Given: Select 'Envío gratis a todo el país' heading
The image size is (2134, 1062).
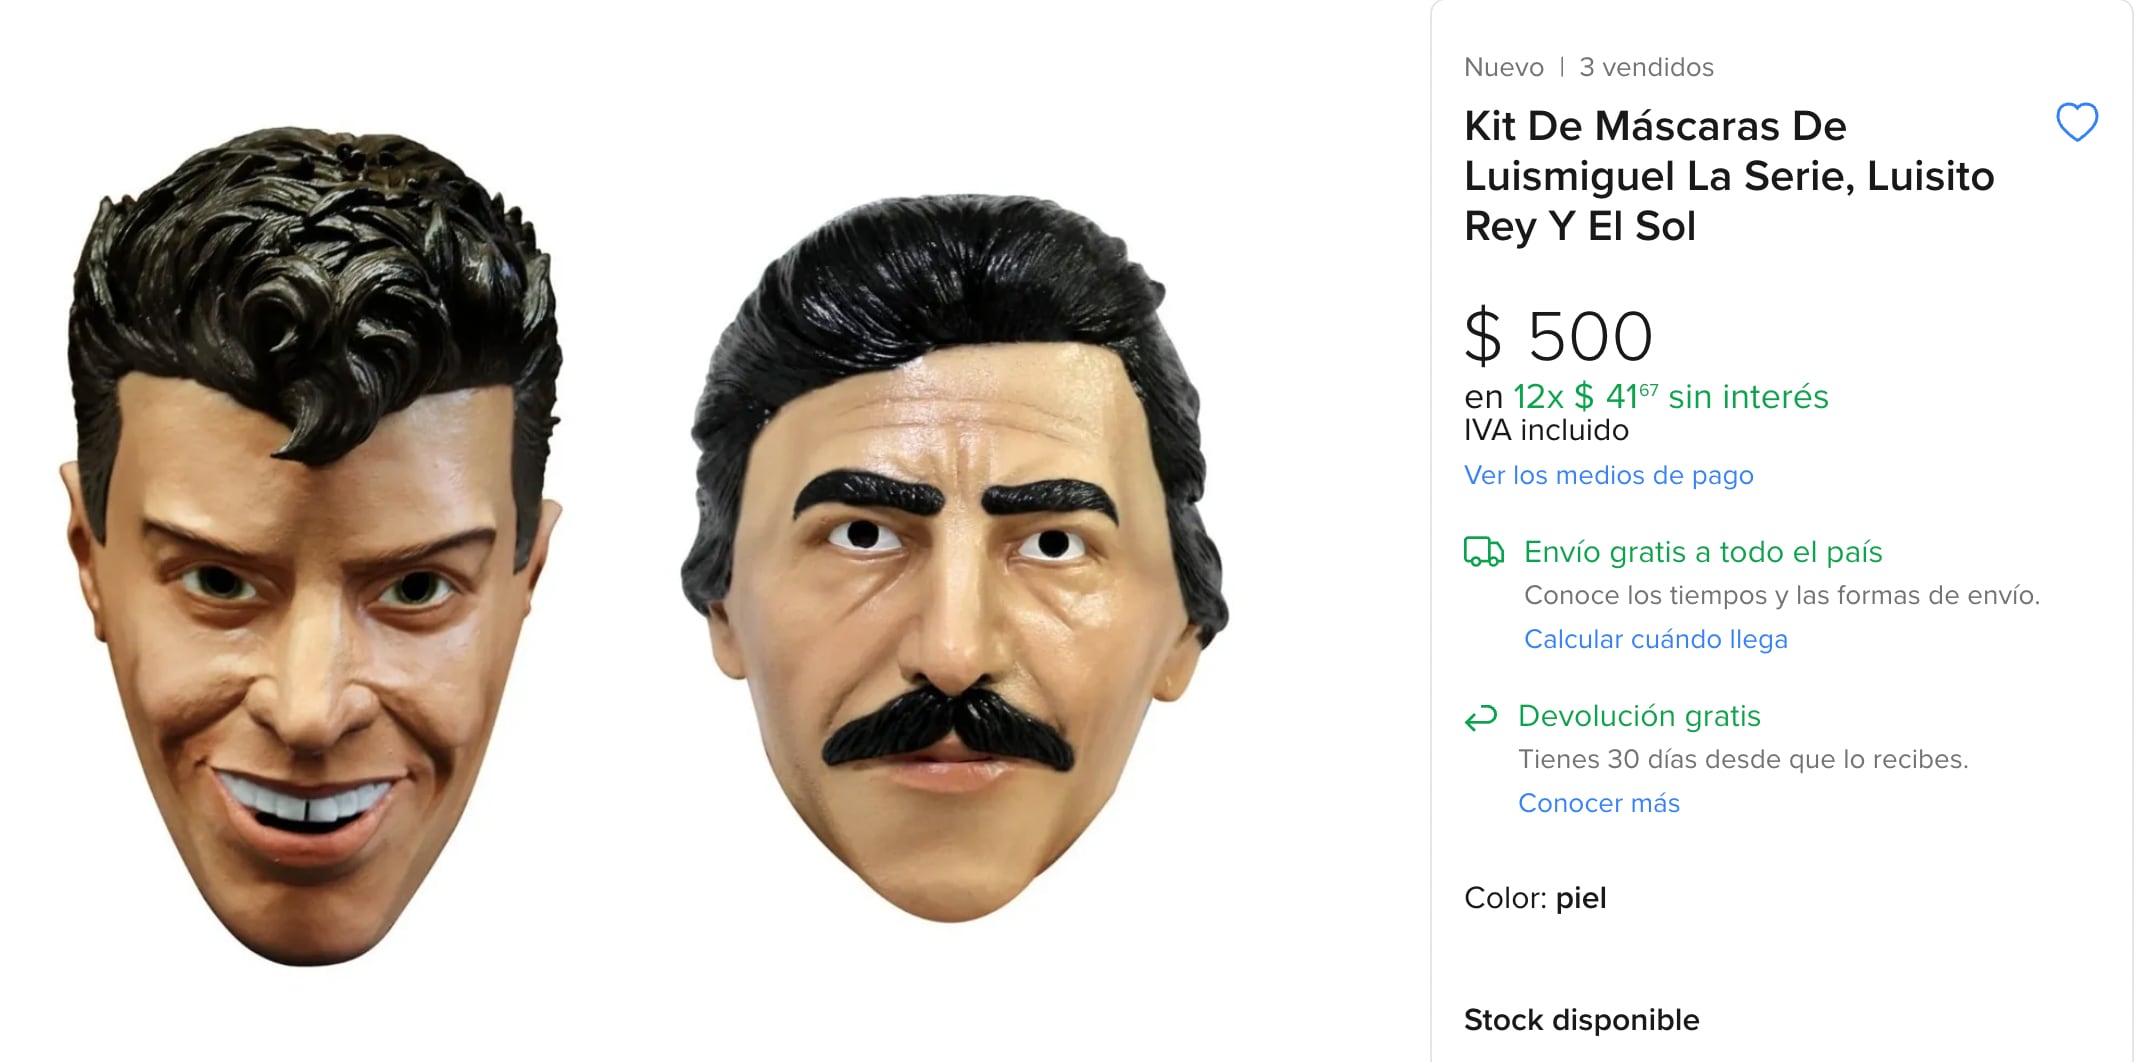Looking at the screenshot, I should [1702, 552].
